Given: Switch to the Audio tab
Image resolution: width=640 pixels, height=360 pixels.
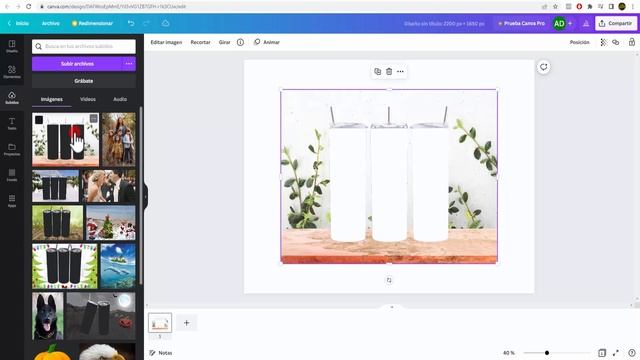Looking at the screenshot, I should click(x=120, y=99).
